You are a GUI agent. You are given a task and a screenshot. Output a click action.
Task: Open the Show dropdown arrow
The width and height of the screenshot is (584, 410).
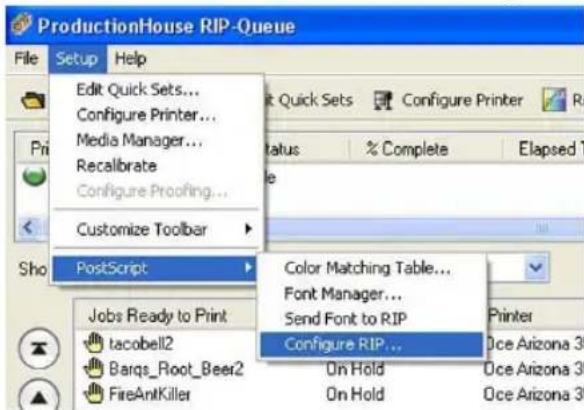[x=536, y=267]
